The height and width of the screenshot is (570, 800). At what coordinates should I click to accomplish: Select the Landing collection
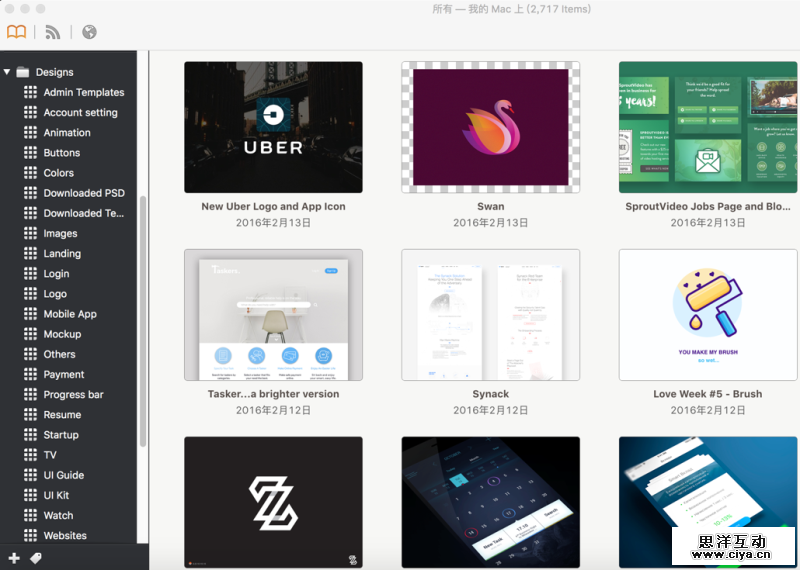62,254
